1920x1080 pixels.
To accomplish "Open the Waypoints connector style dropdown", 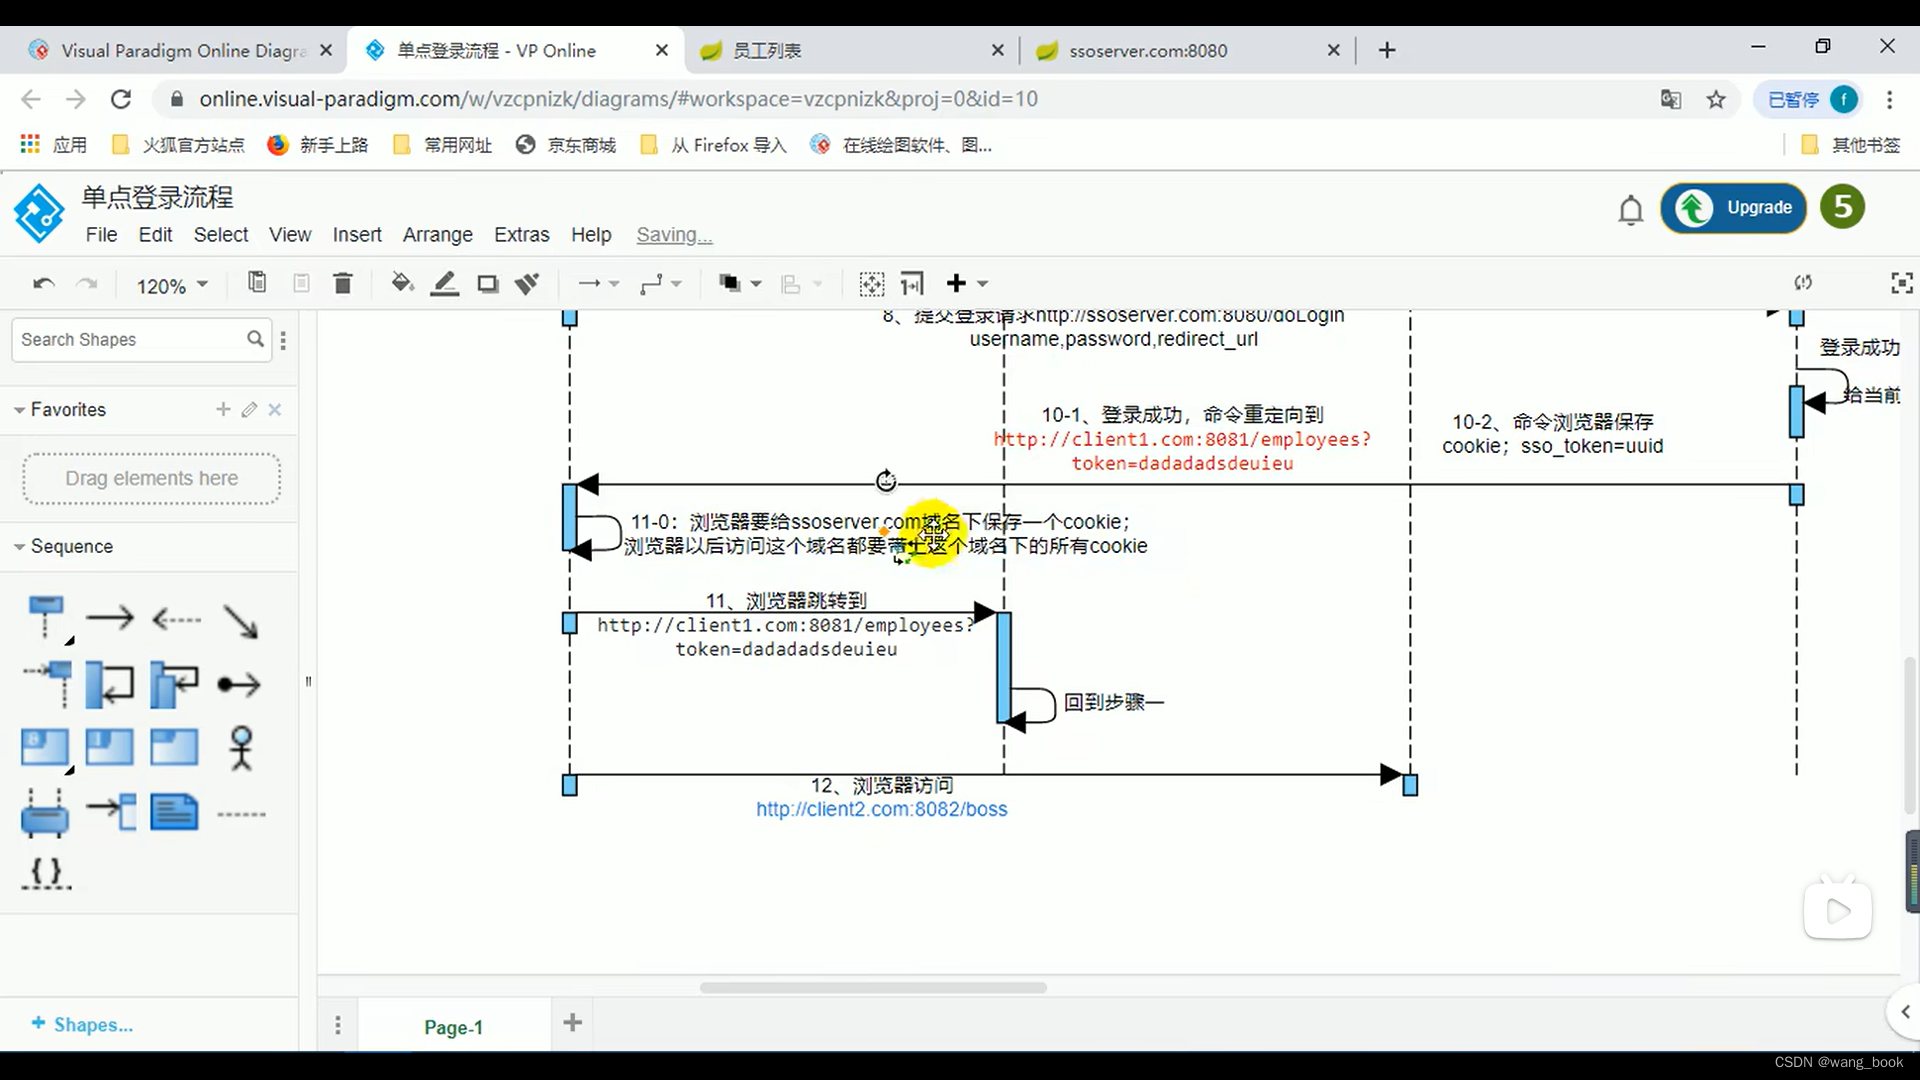I will point(660,284).
